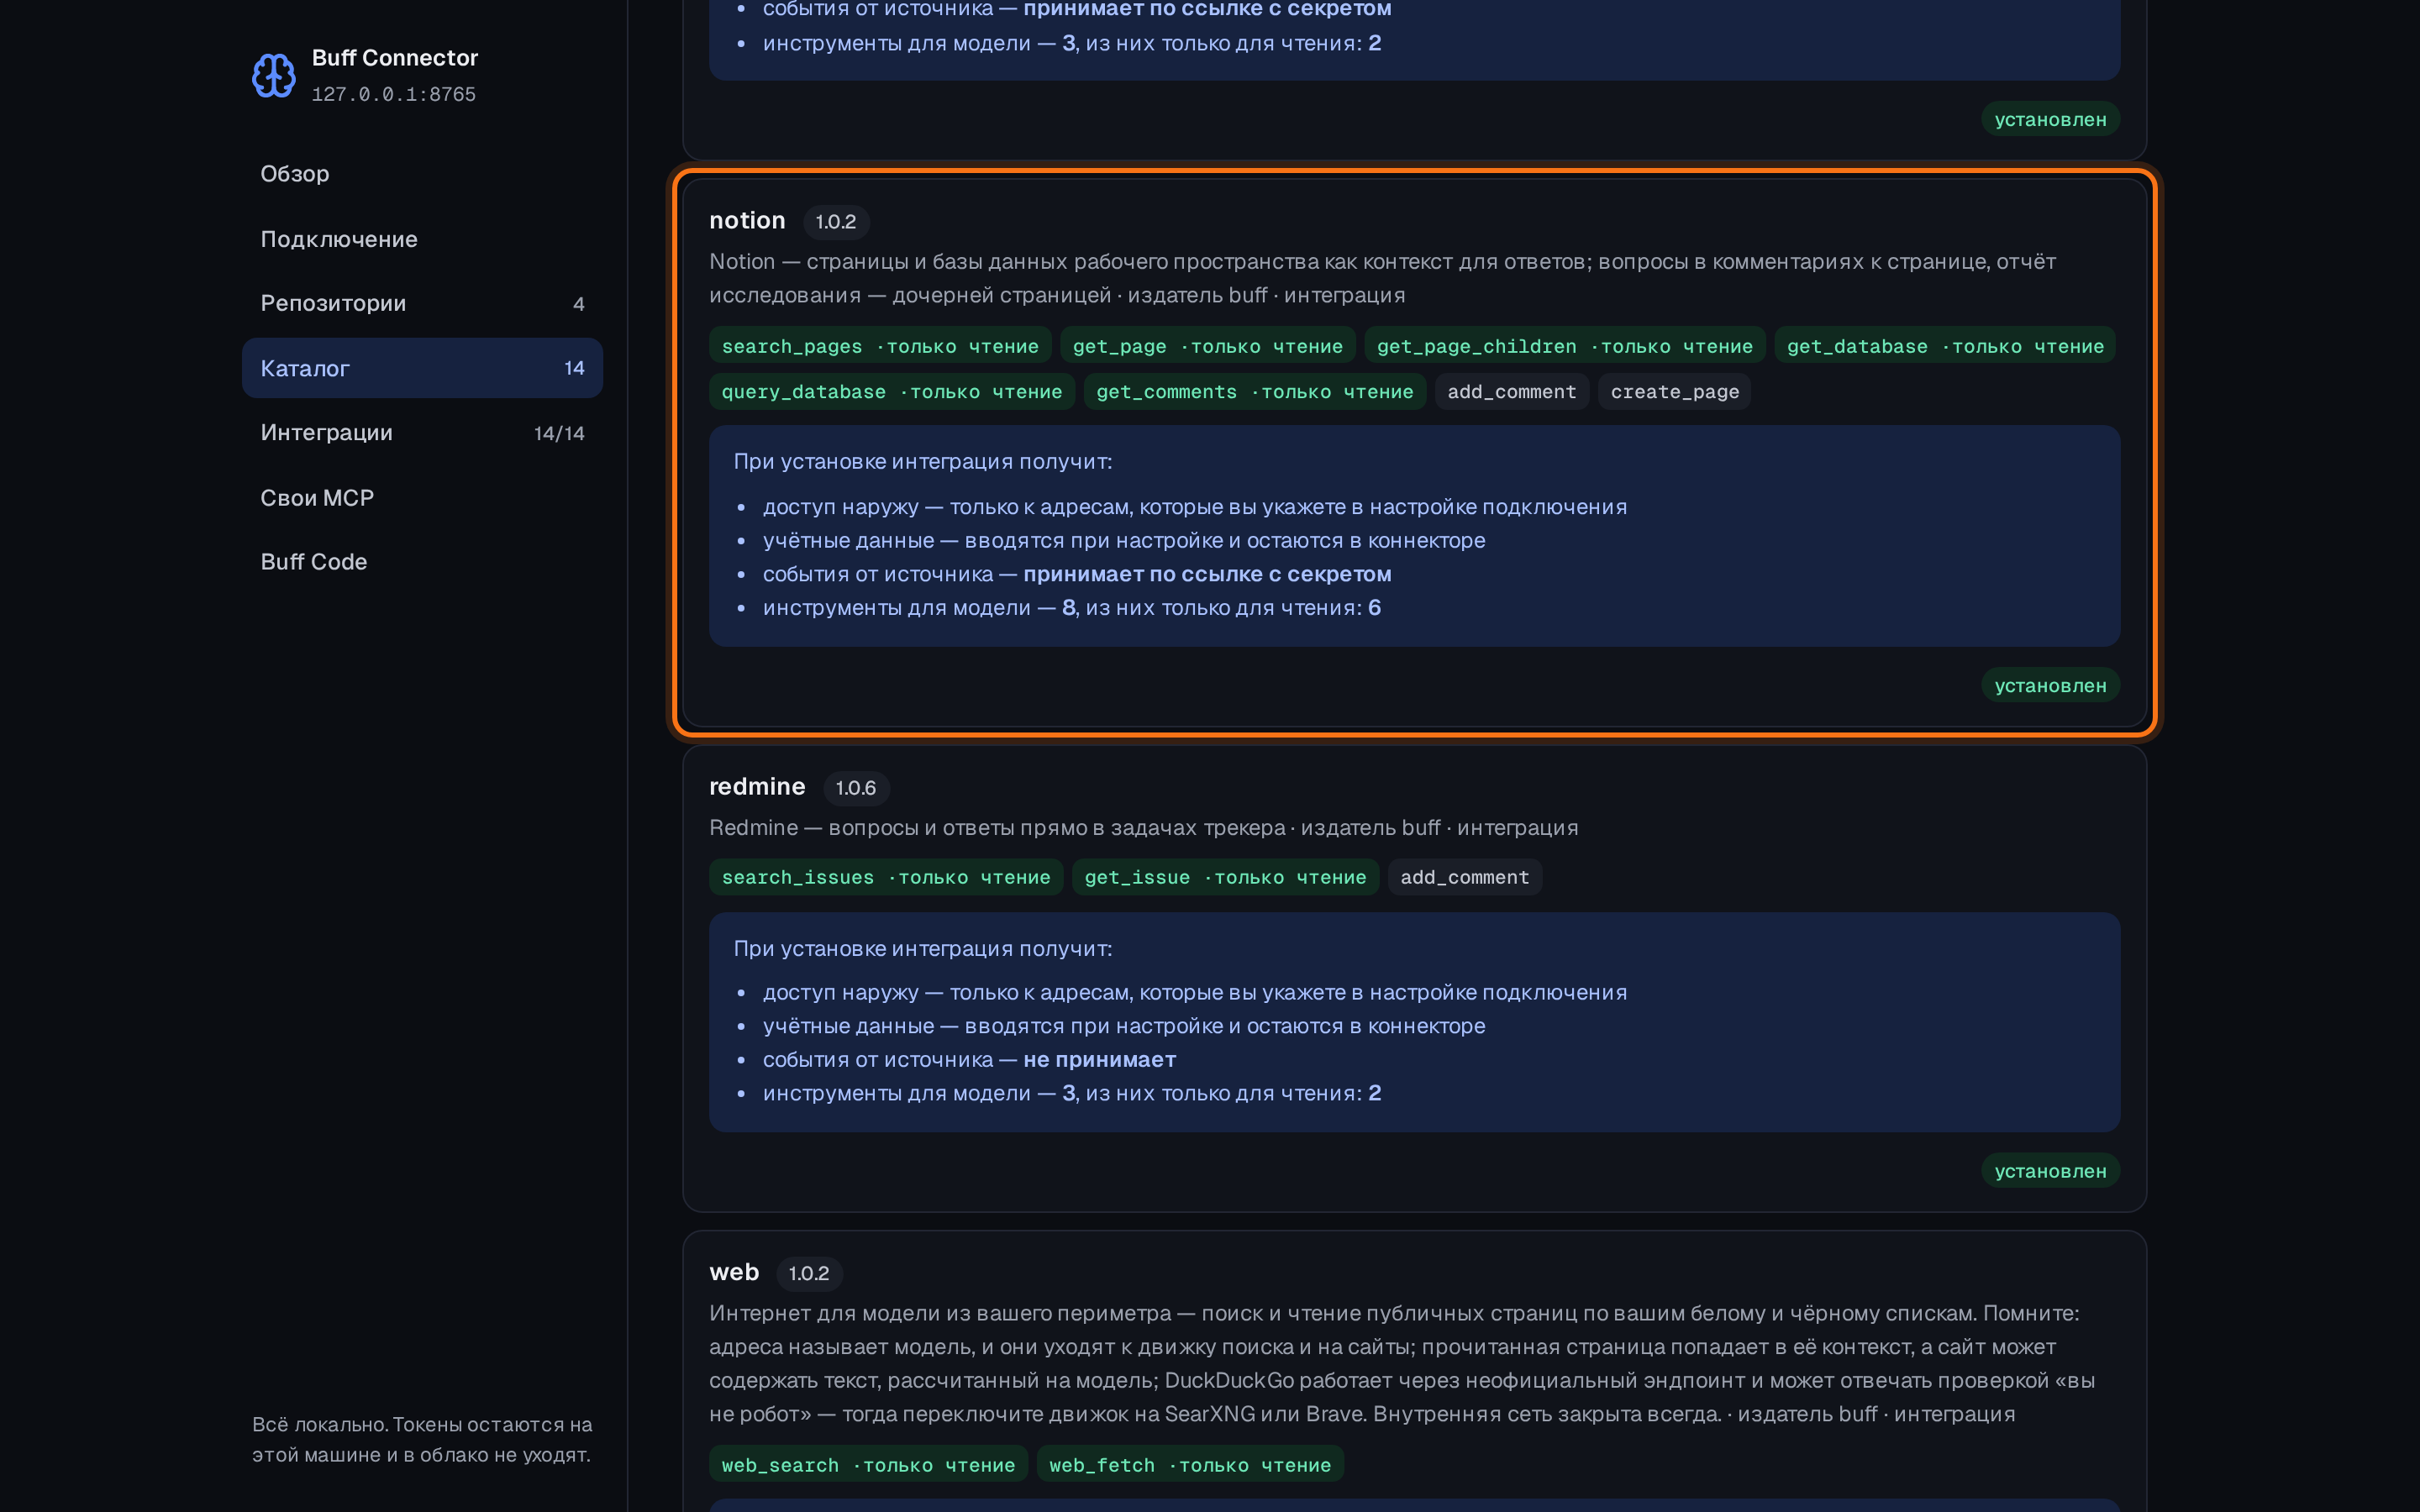Click web version 1.0.2 badge
2420x1512 pixels.
[809, 1273]
